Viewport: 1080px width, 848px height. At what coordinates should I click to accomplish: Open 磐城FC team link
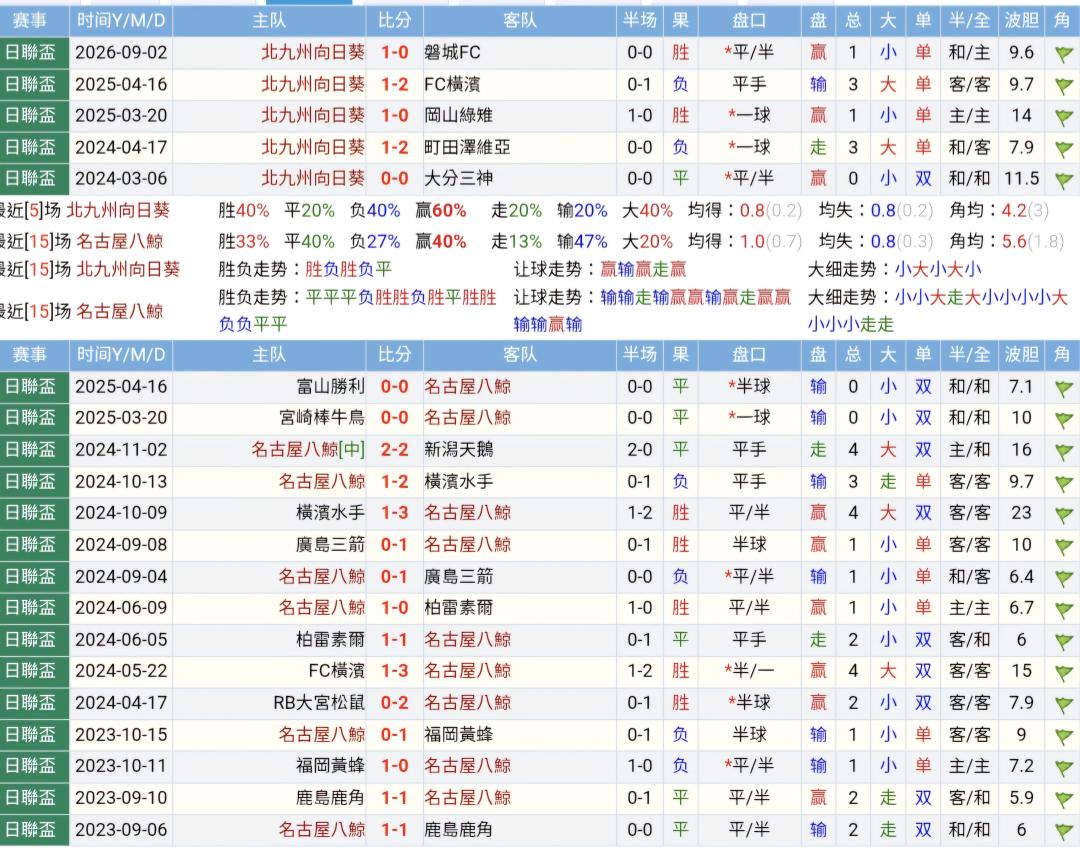[x=452, y=52]
